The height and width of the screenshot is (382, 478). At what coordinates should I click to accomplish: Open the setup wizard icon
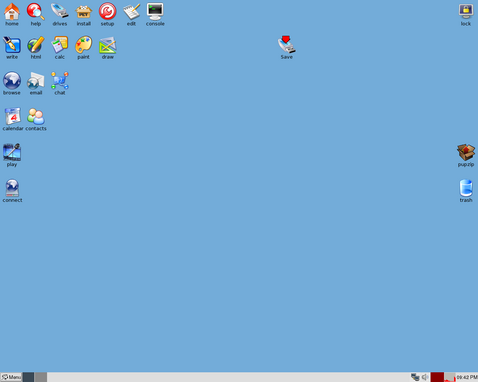point(107,12)
